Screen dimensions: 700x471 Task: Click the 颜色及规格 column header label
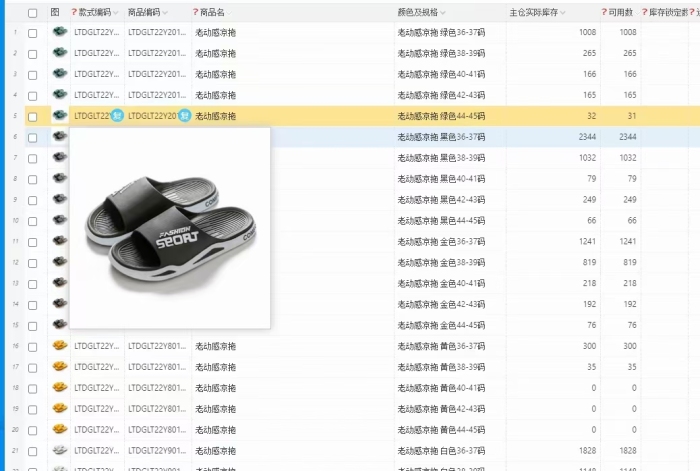pyautogui.click(x=418, y=13)
